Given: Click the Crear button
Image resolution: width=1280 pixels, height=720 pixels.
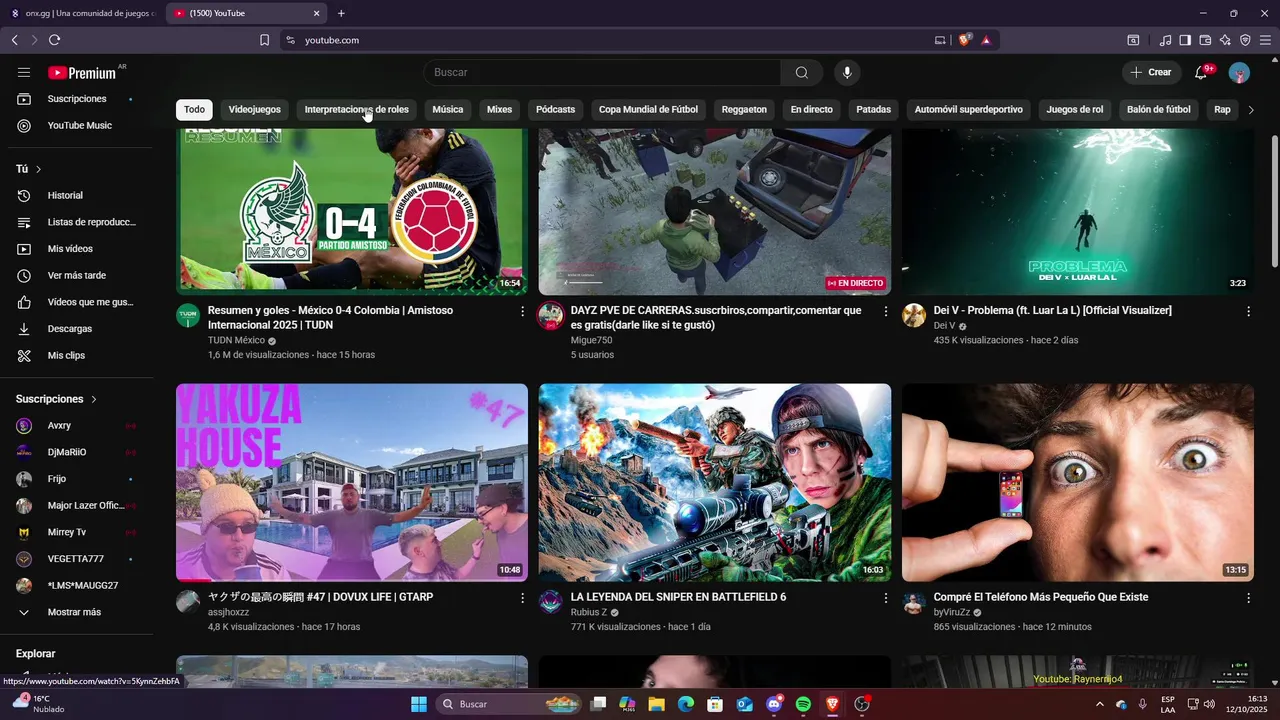Looking at the screenshot, I should (1151, 72).
